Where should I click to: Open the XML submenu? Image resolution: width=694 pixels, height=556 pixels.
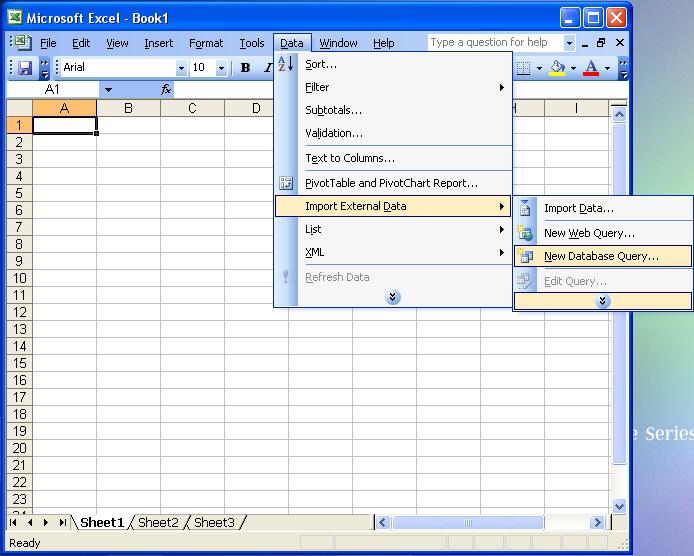[x=393, y=252]
